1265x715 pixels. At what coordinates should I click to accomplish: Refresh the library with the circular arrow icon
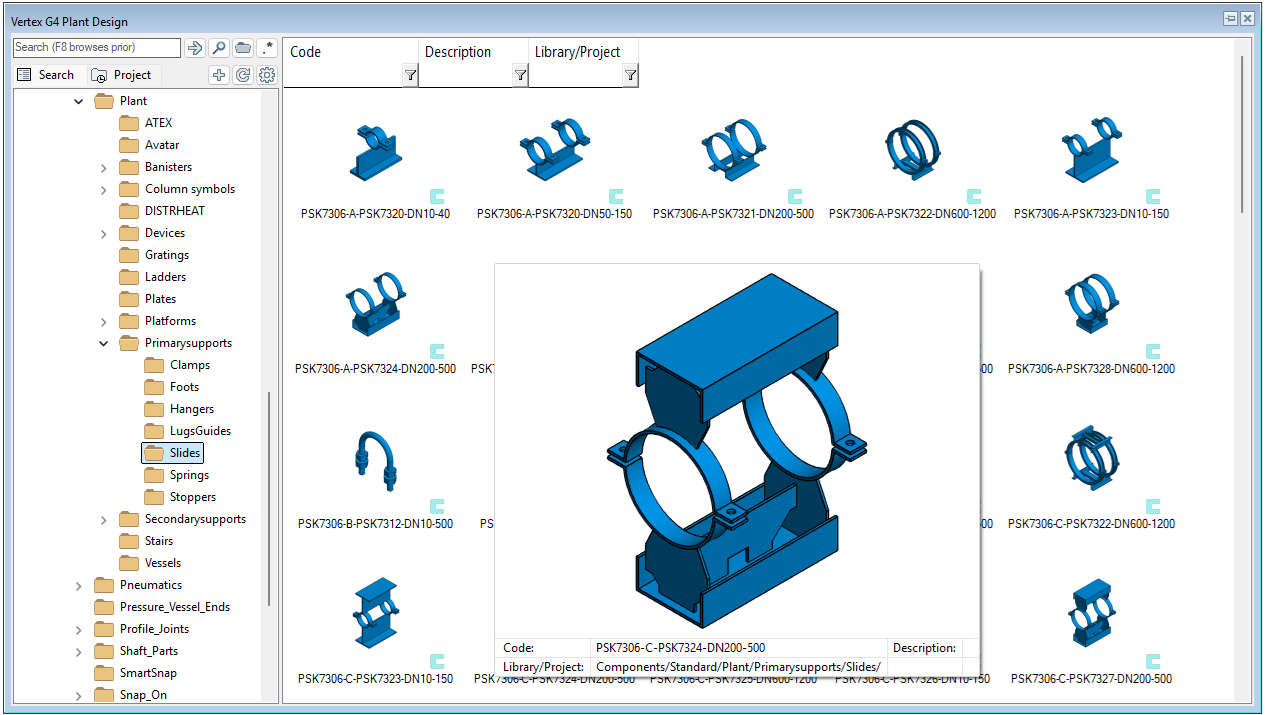pos(243,74)
